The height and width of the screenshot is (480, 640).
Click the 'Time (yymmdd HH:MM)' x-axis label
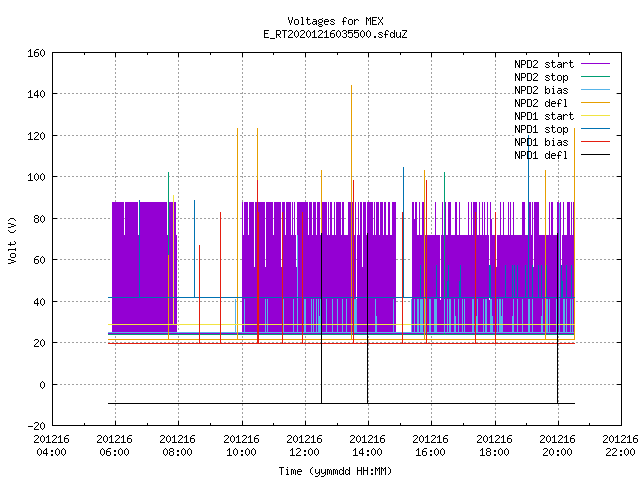tap(335, 471)
